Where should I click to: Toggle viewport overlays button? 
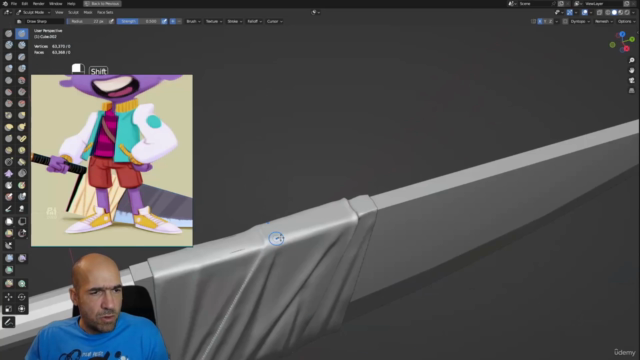(x=585, y=12)
